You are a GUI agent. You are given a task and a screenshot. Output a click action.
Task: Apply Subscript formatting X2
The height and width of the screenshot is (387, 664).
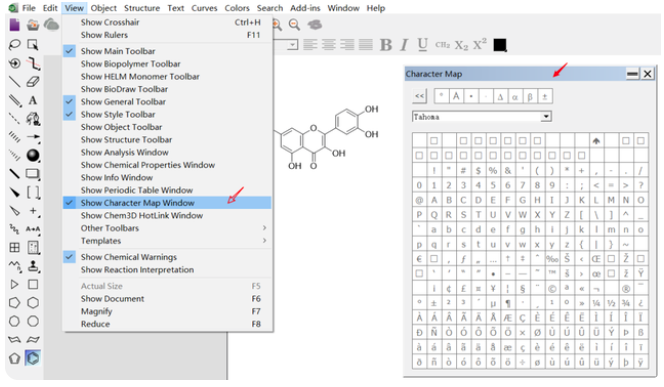tap(461, 45)
